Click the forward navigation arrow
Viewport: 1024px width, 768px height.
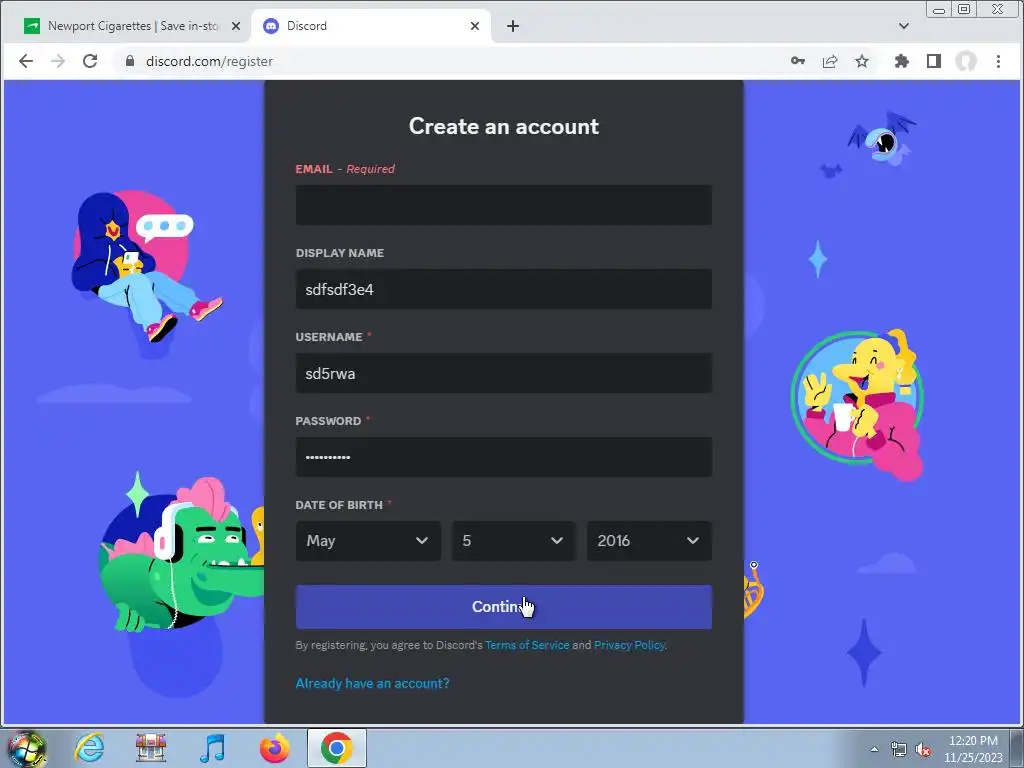(58, 61)
